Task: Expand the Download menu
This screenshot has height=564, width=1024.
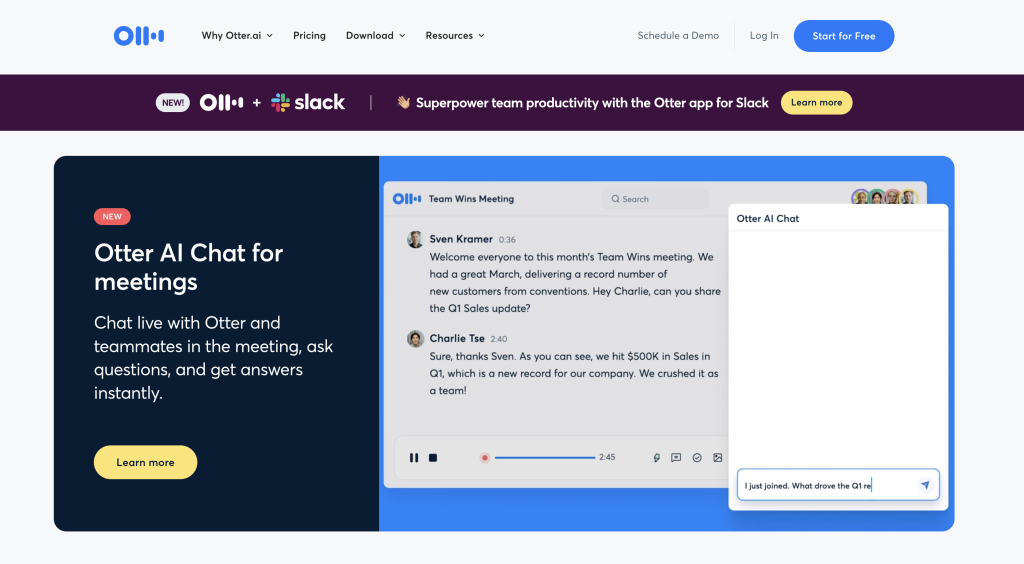Action: (x=376, y=36)
